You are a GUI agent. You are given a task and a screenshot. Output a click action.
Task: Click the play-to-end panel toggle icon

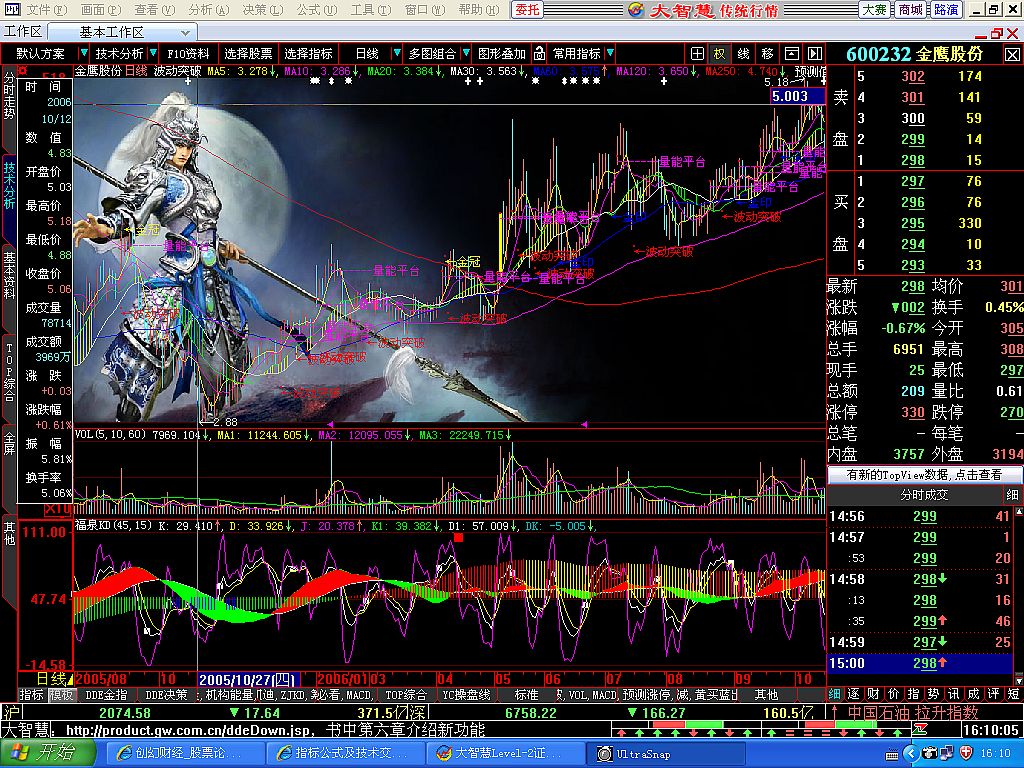[x=814, y=54]
